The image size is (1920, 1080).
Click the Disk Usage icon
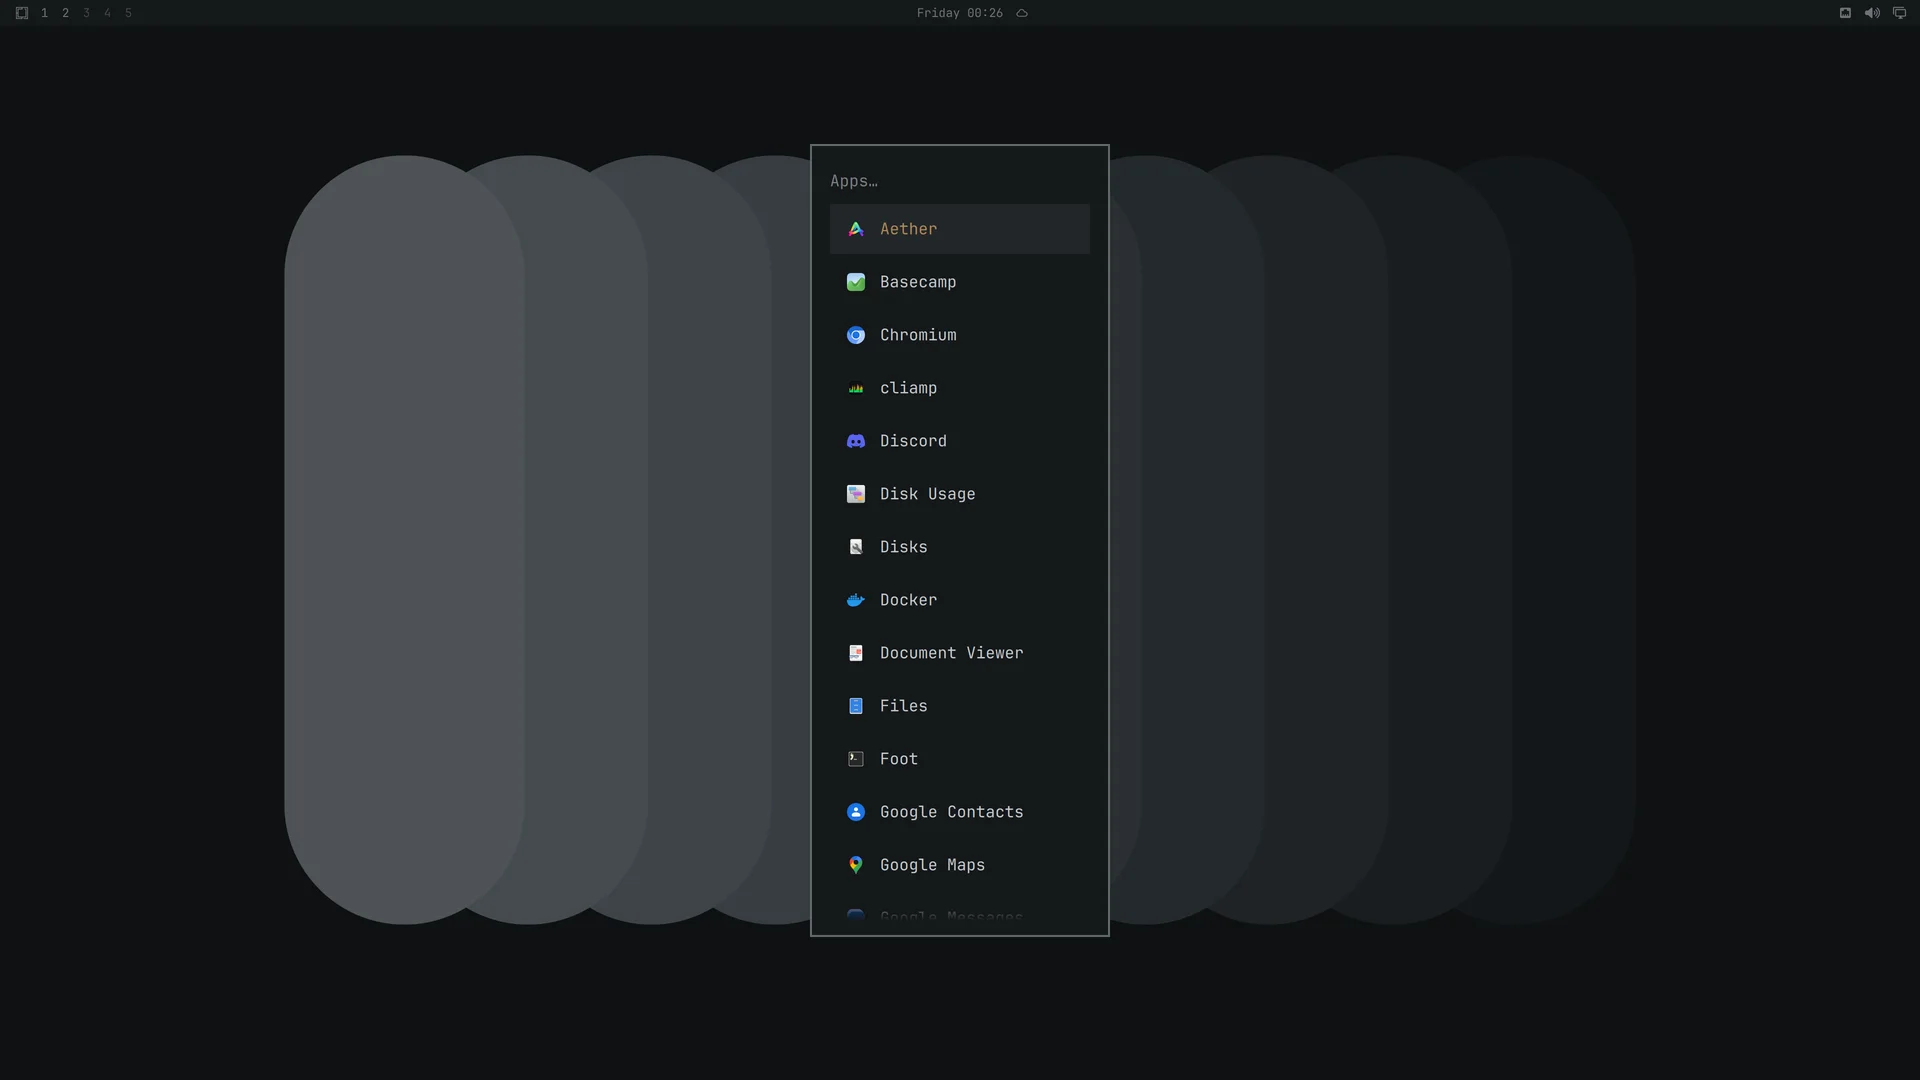856,494
